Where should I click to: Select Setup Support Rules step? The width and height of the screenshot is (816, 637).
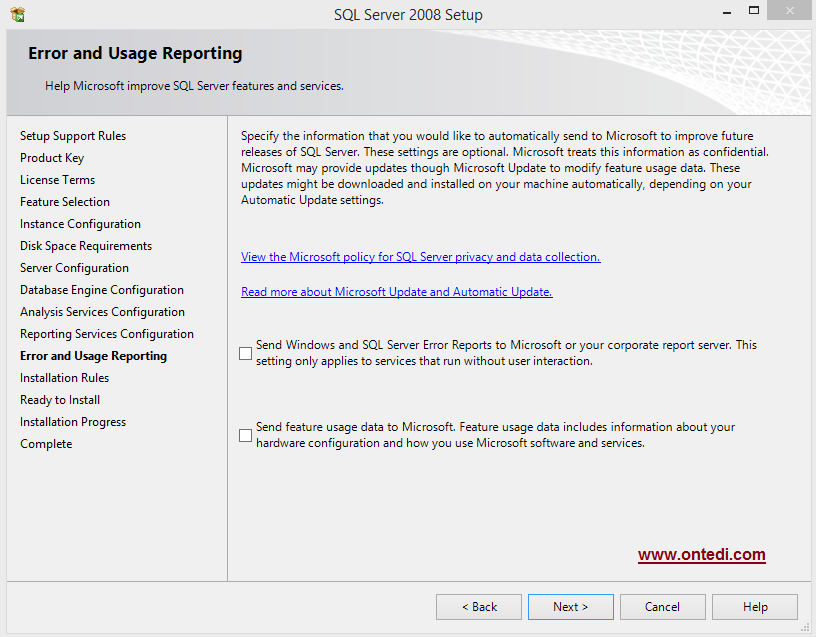tap(73, 136)
